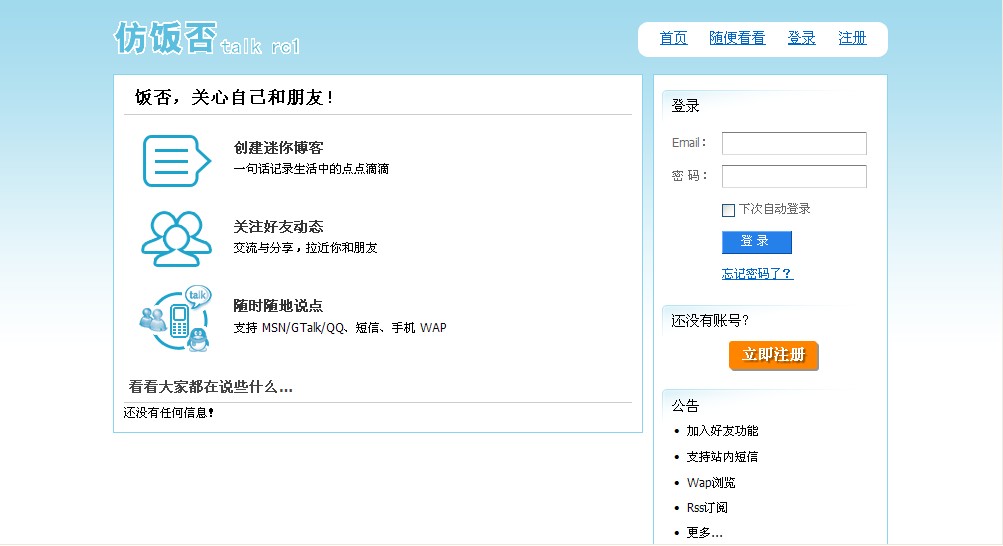Click the 公告 section heading

click(685, 405)
